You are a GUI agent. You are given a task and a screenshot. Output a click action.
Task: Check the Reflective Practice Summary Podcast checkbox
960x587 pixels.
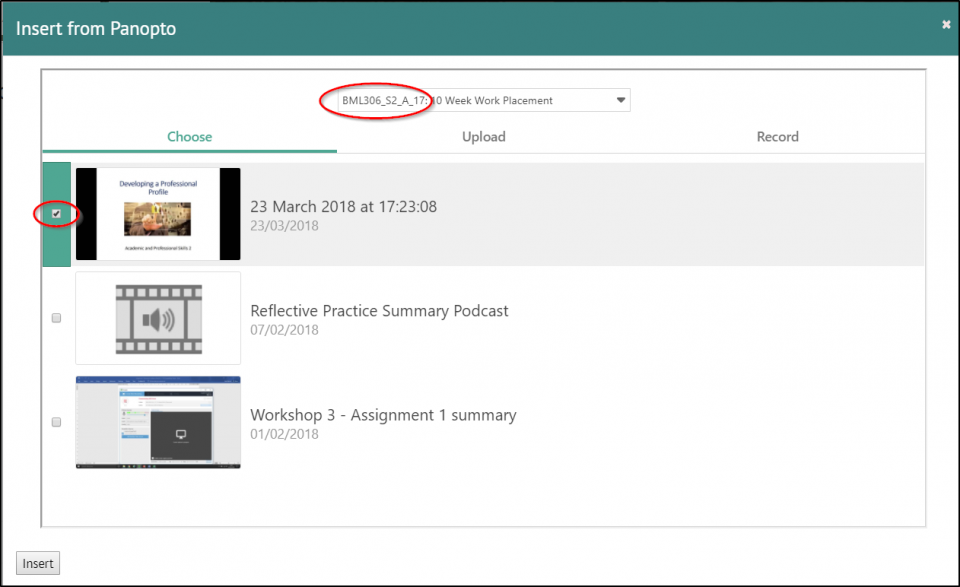tap(56, 318)
